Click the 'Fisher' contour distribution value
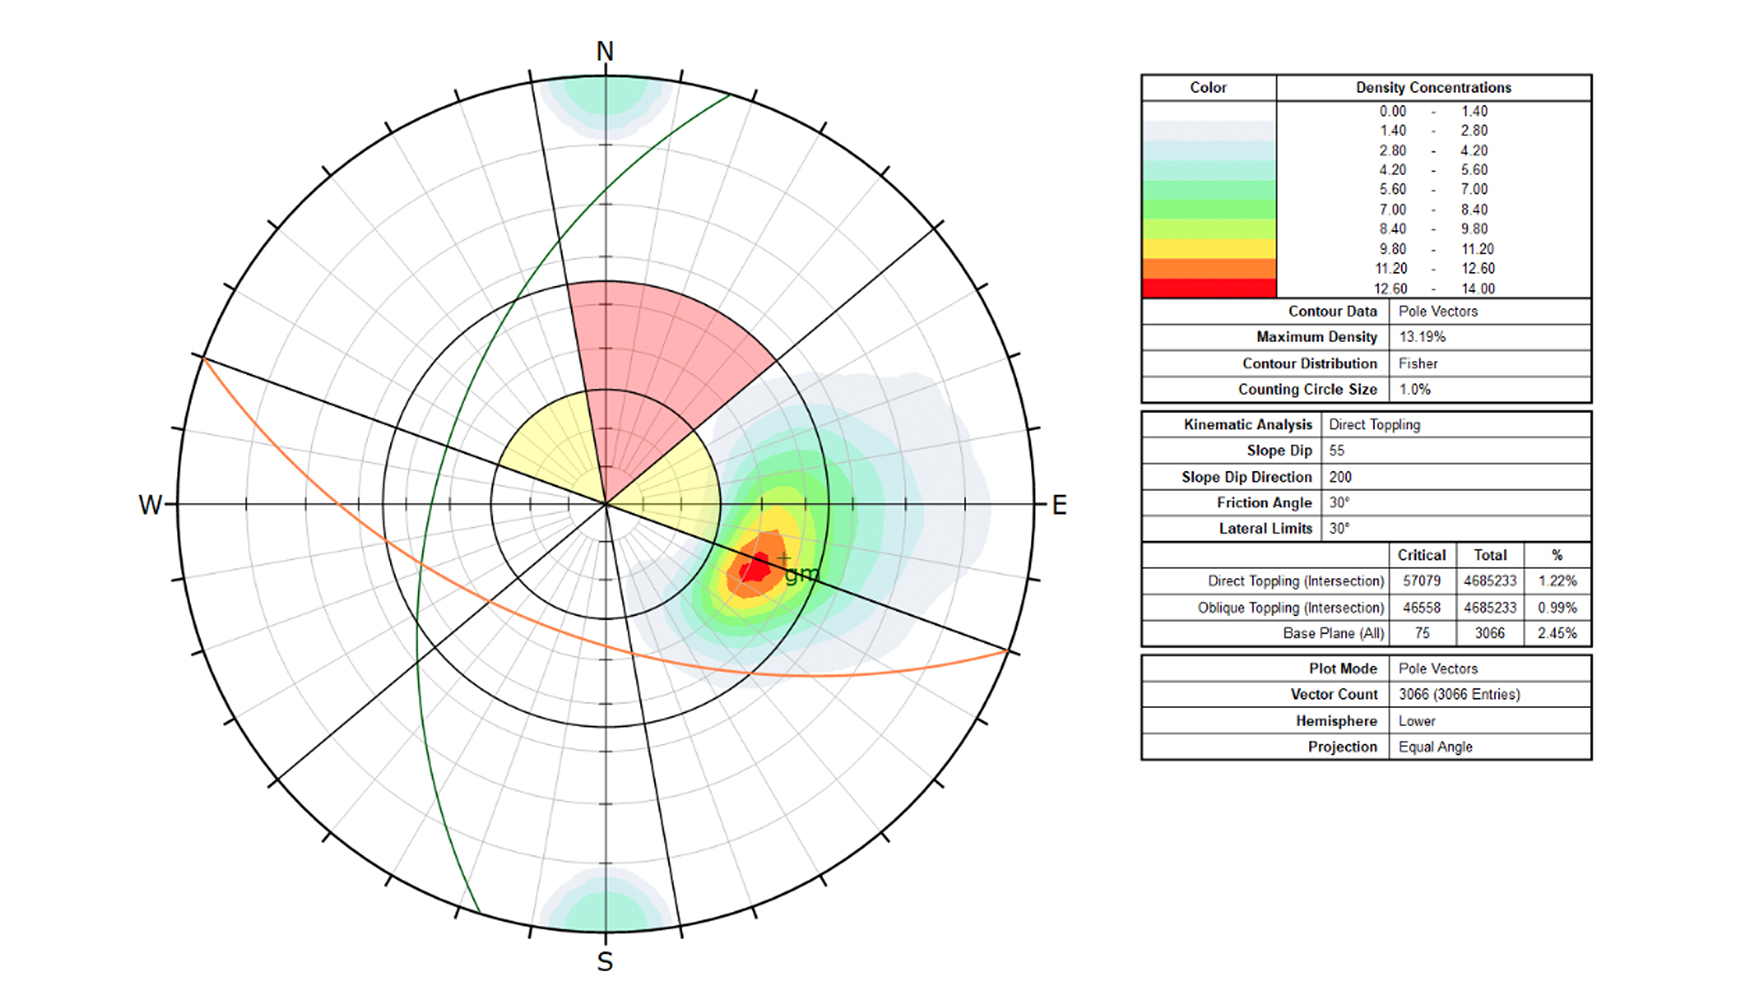1750x1000 pixels. click(1418, 364)
